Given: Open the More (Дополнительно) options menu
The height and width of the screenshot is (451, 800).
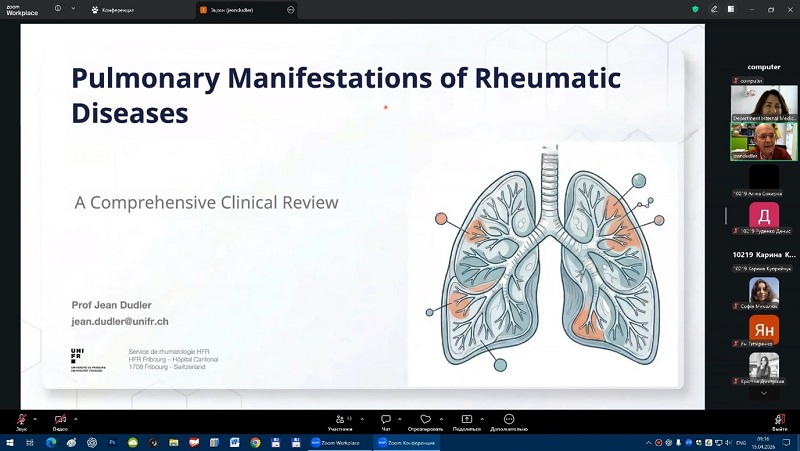Looking at the screenshot, I should pos(508,419).
